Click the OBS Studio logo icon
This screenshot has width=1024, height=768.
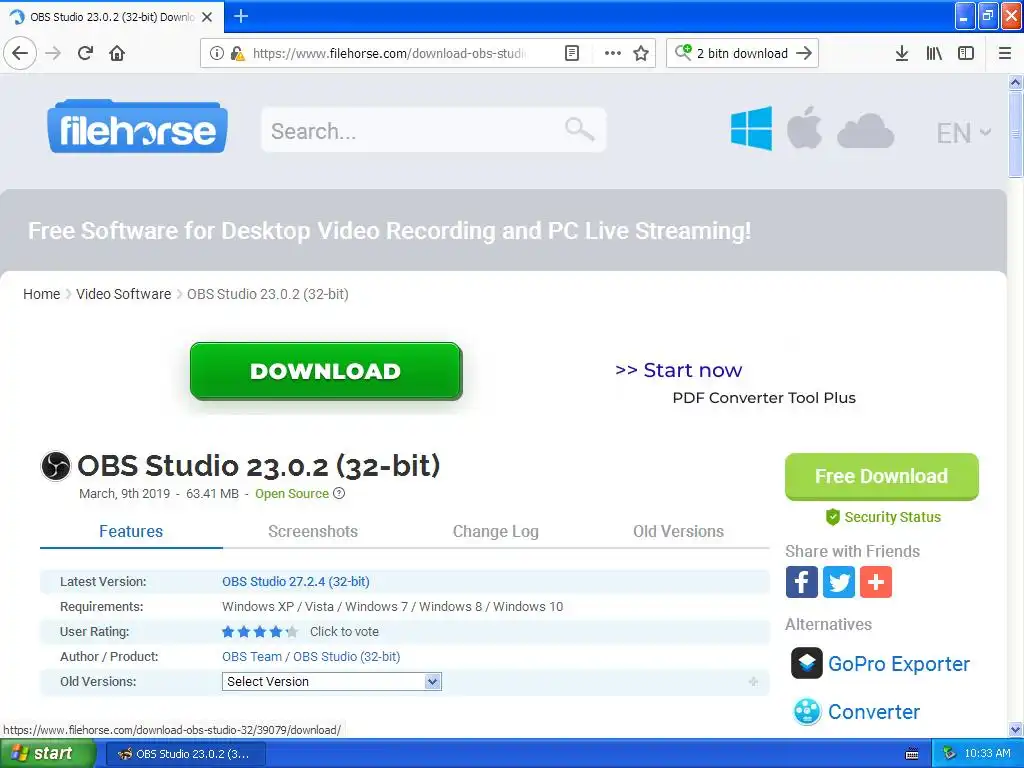point(56,466)
